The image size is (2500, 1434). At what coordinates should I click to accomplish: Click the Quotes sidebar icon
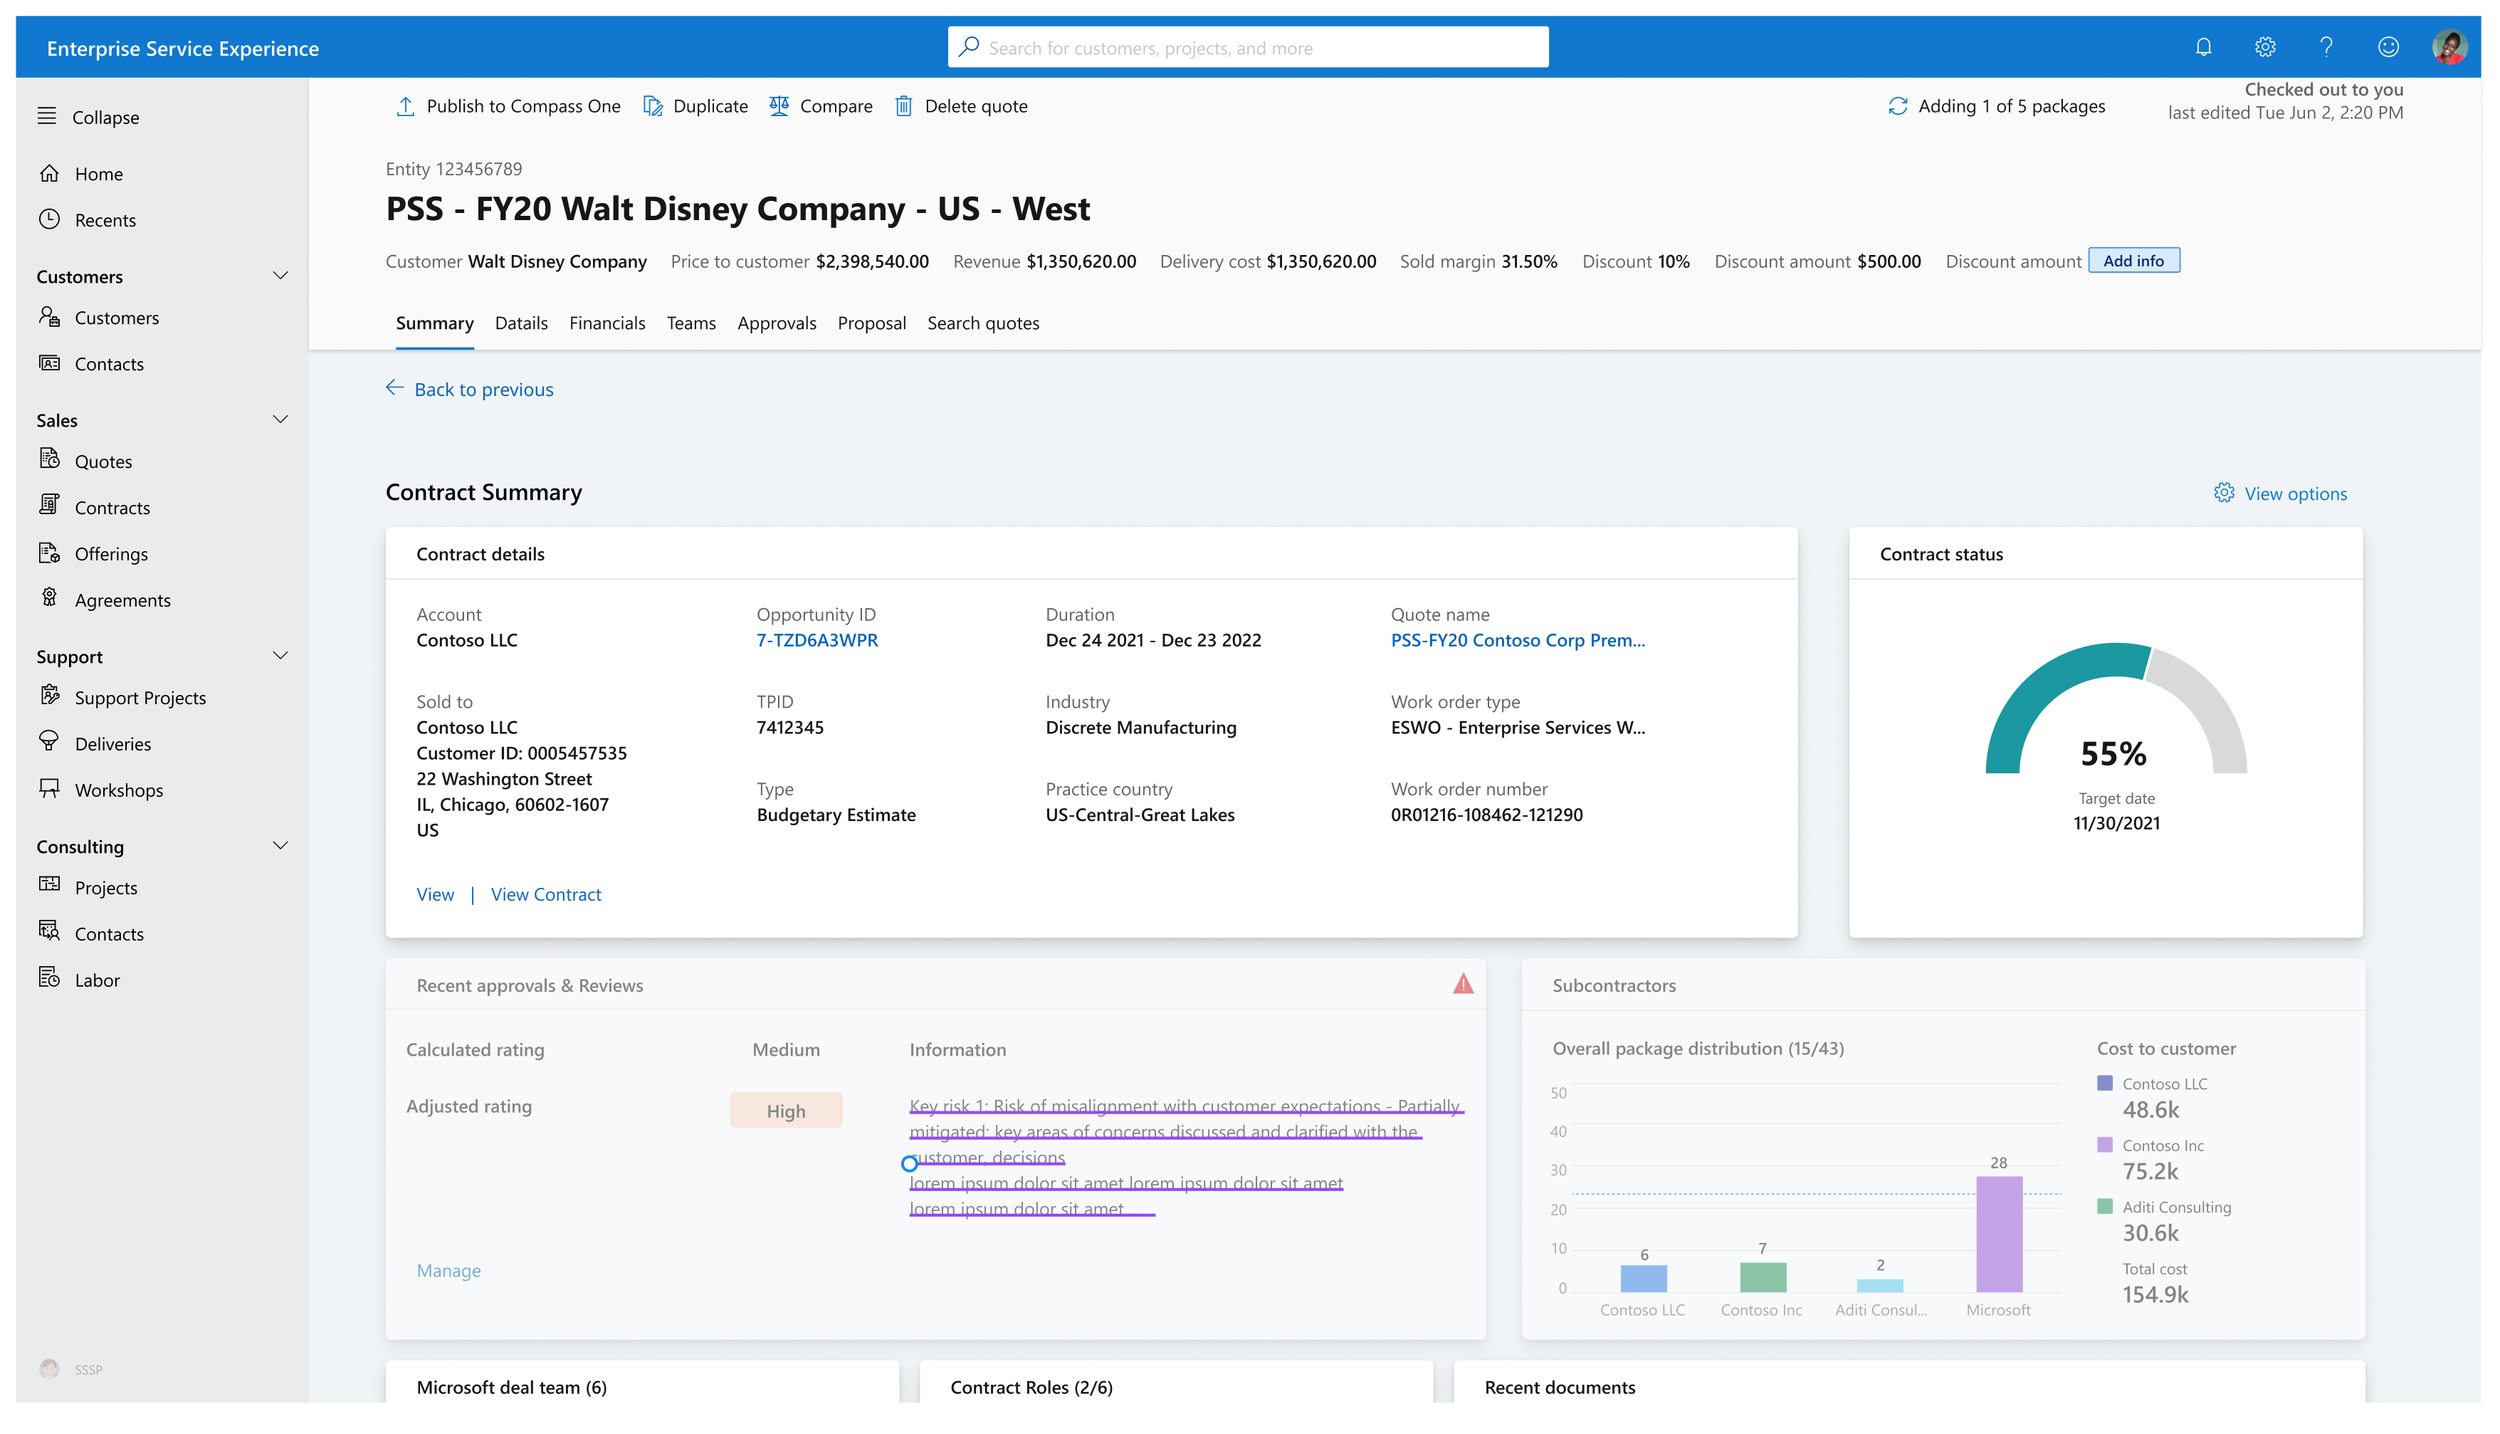pos(49,459)
